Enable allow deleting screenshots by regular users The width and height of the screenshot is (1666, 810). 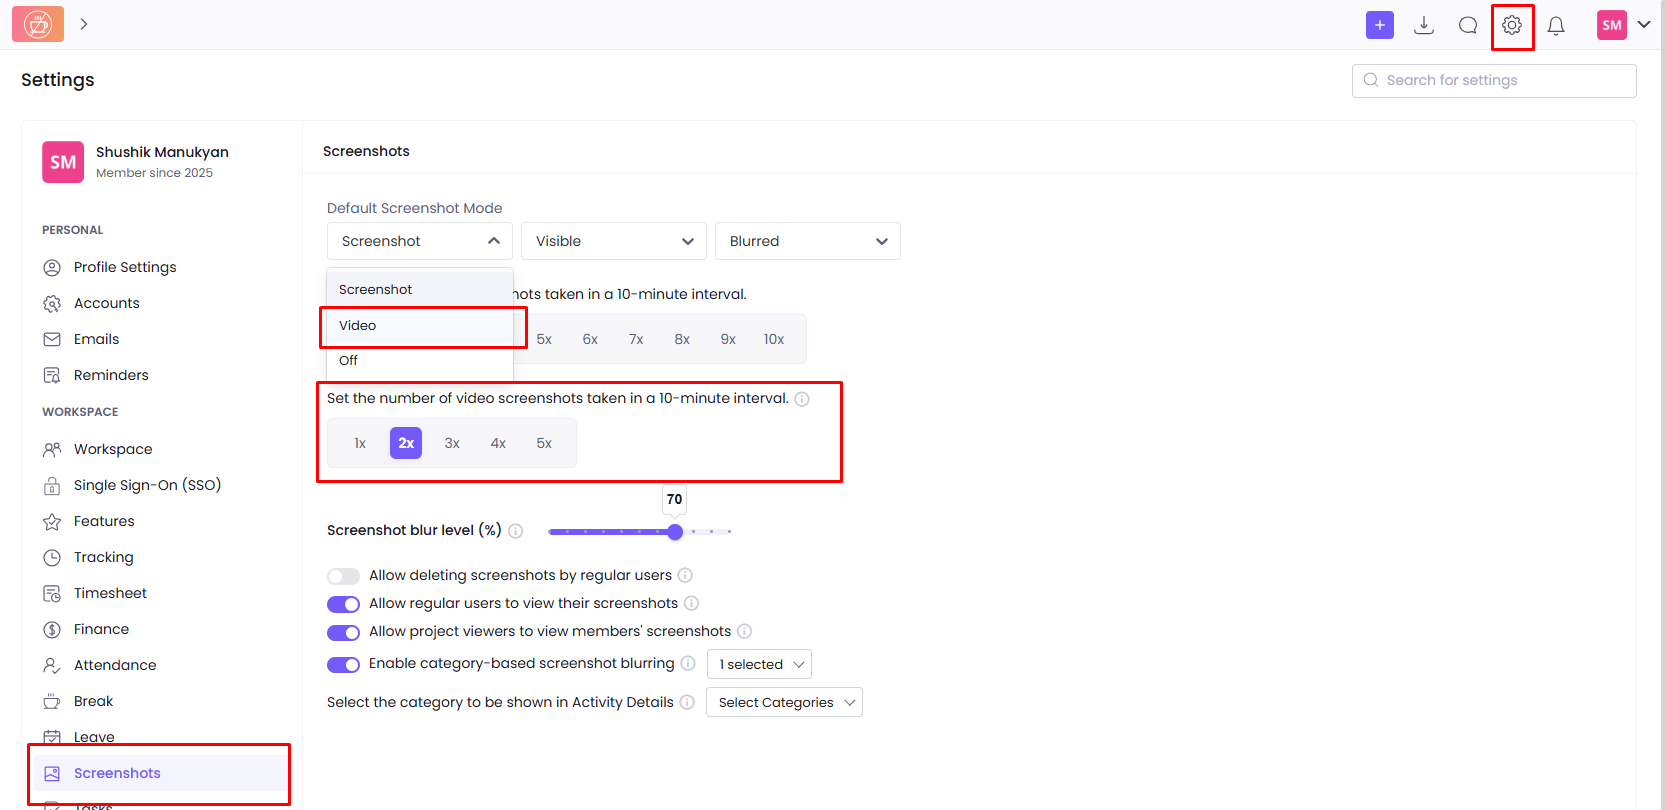tap(343, 576)
